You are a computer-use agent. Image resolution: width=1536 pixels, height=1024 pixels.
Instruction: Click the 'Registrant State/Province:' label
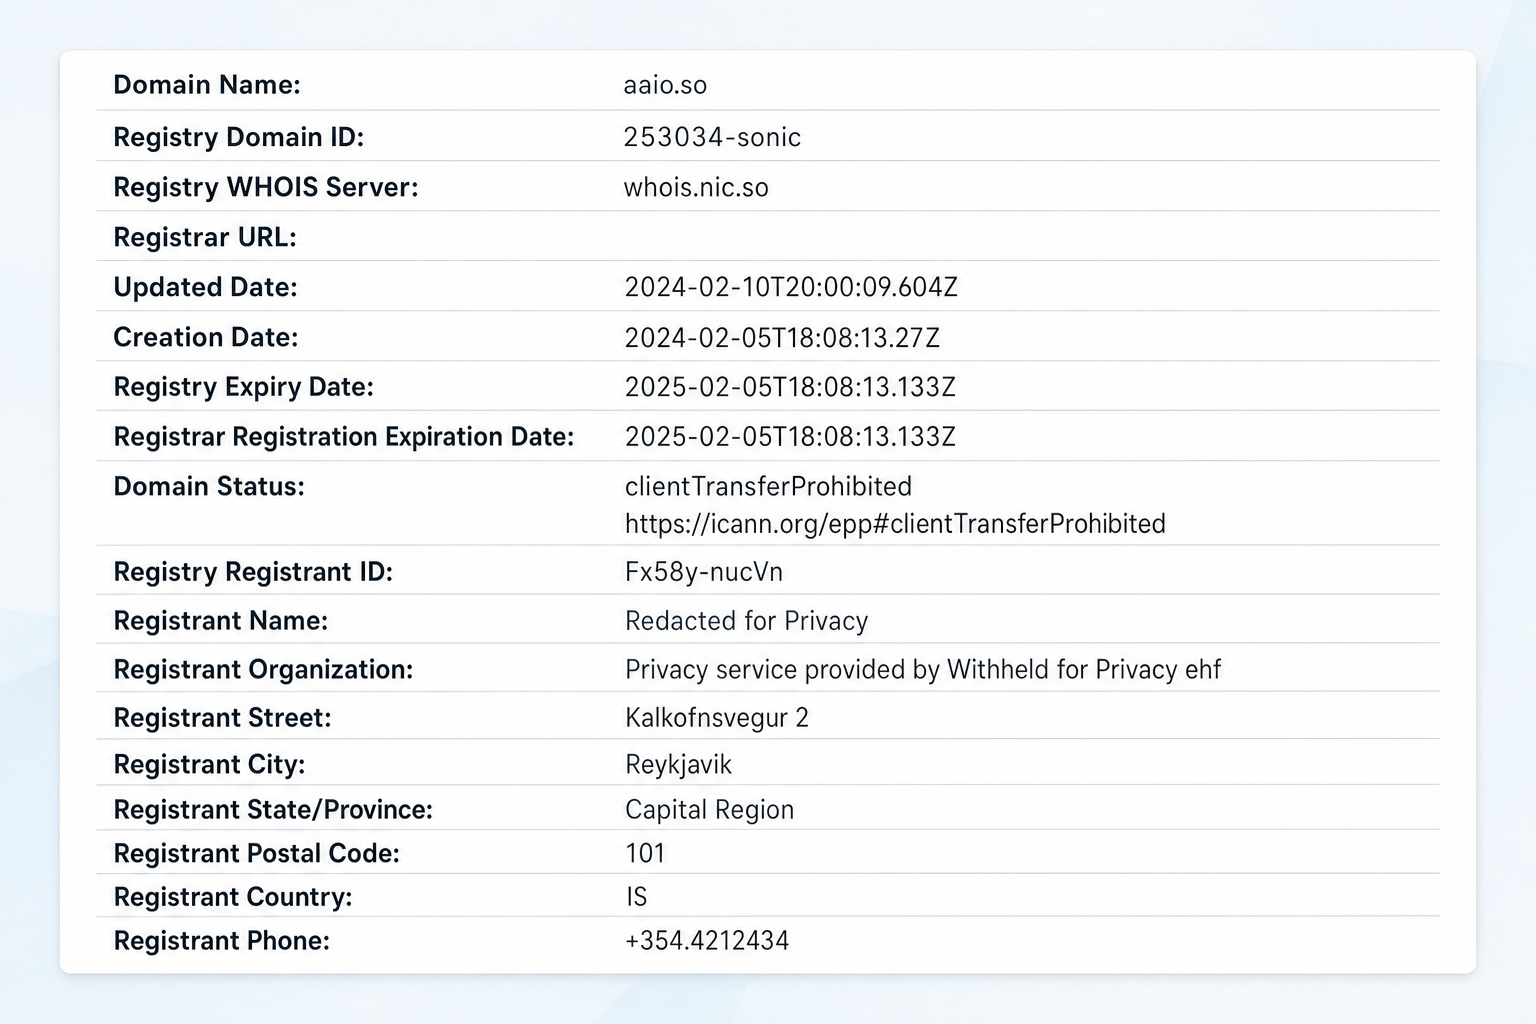(273, 810)
